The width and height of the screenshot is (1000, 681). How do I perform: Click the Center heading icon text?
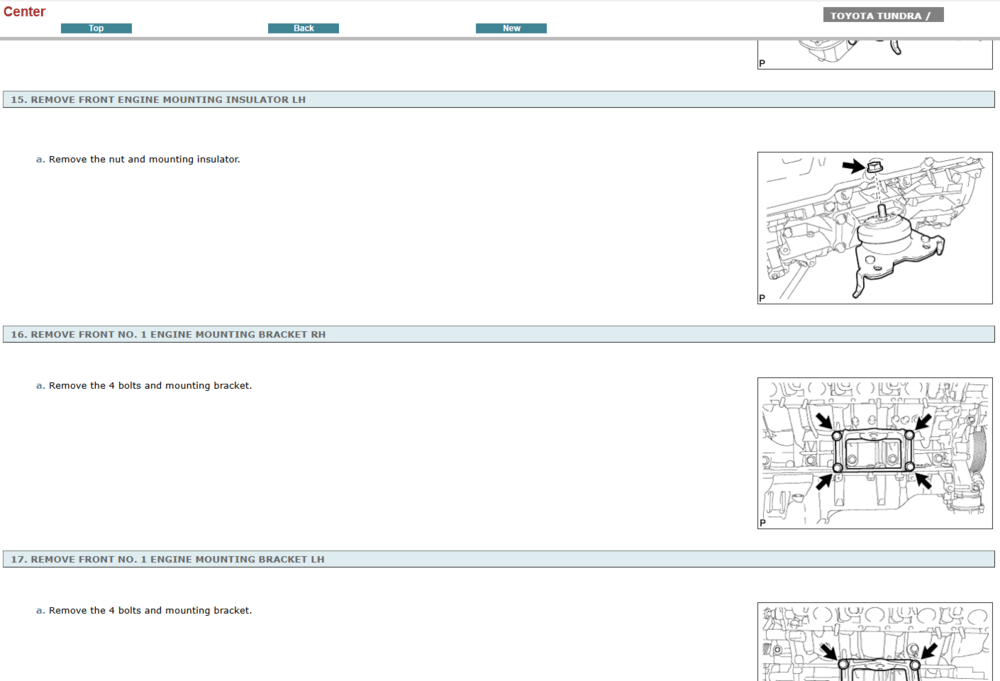point(24,11)
